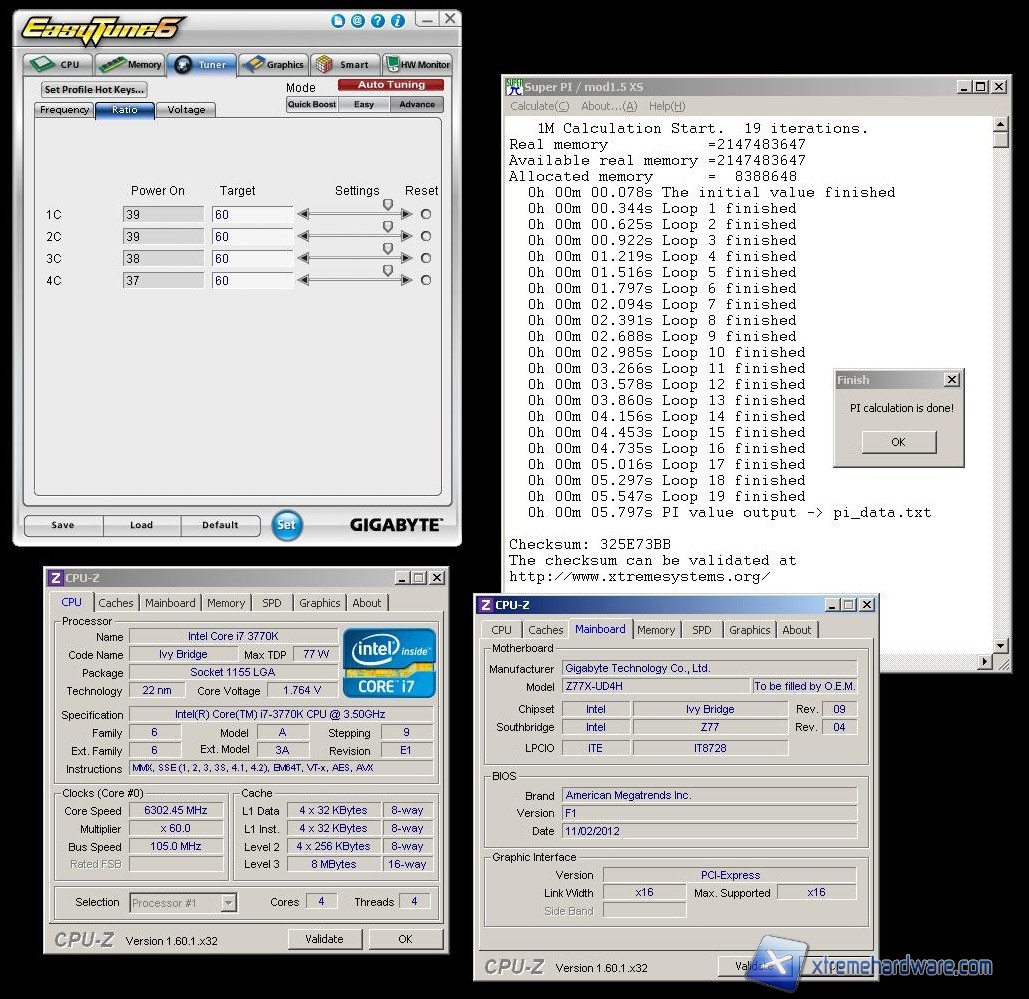Hit the round blue Set button
Screen dimensions: 1029x999
287,525
